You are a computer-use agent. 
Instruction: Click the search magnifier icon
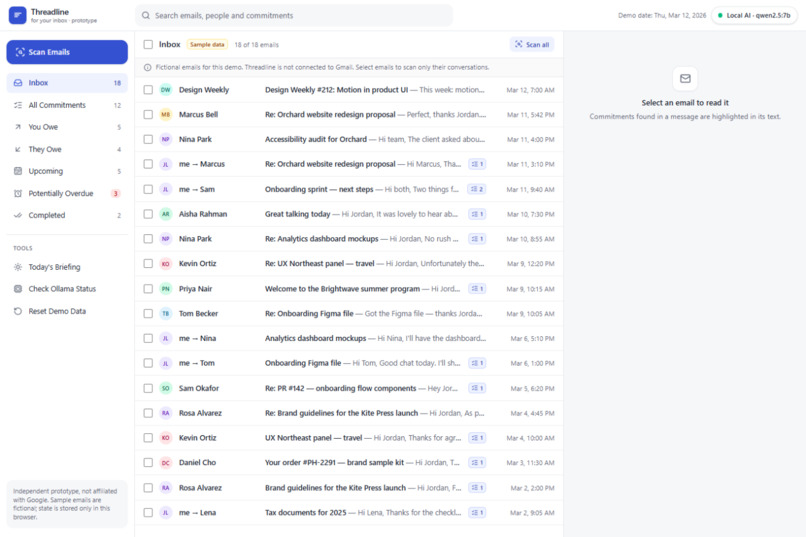click(x=146, y=15)
